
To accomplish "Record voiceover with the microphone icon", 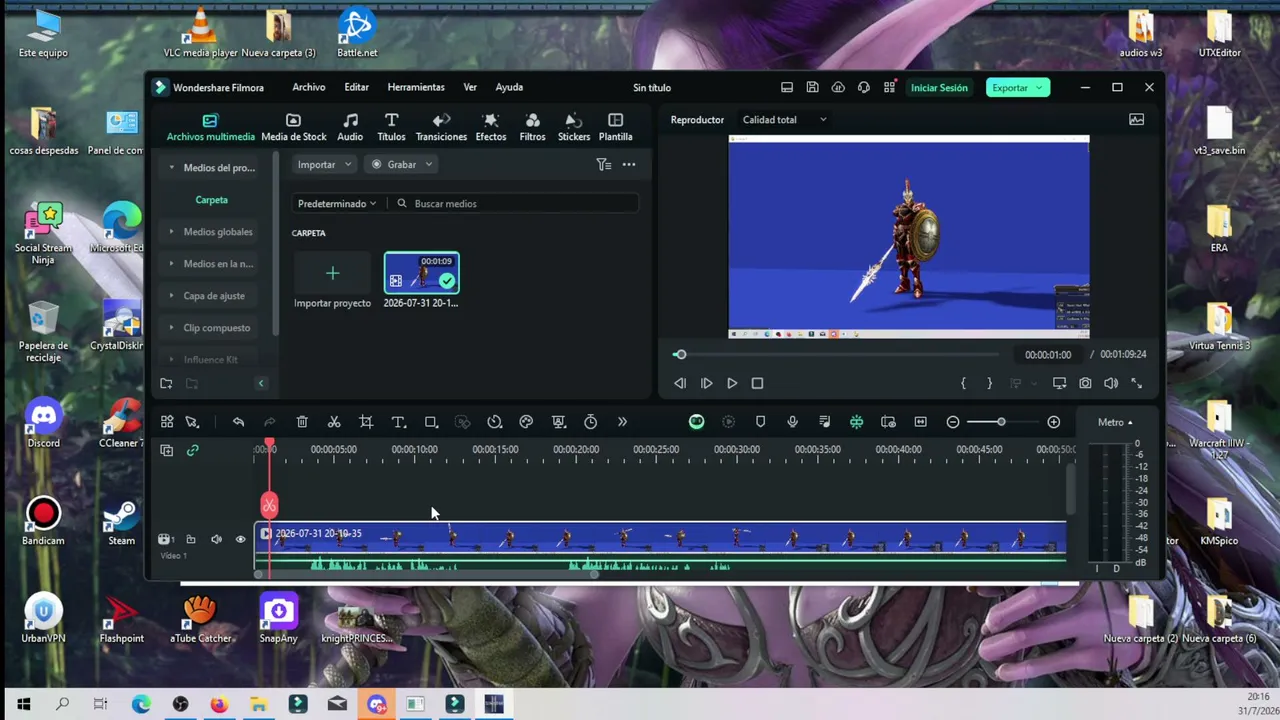I will click(x=792, y=422).
